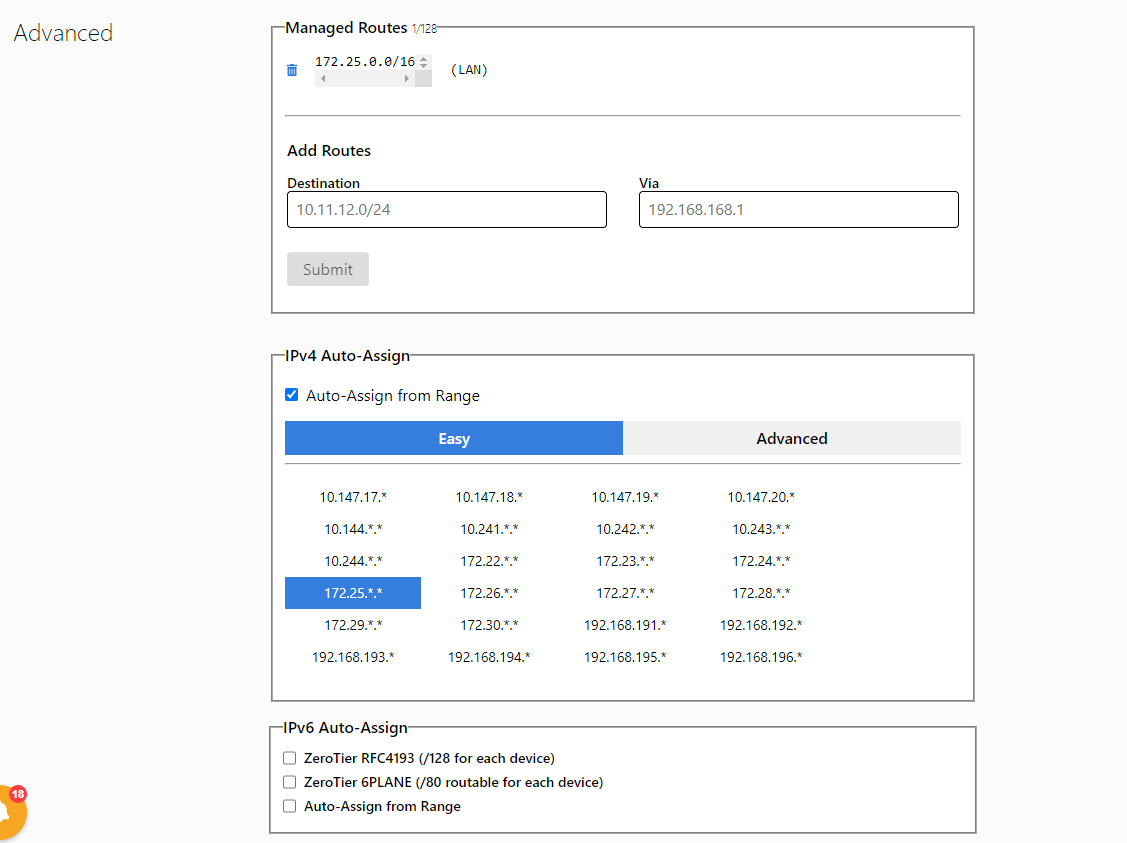The width and height of the screenshot is (1127, 843).
Task: Choose the 10.243.*.* IP range
Action: 761,529
